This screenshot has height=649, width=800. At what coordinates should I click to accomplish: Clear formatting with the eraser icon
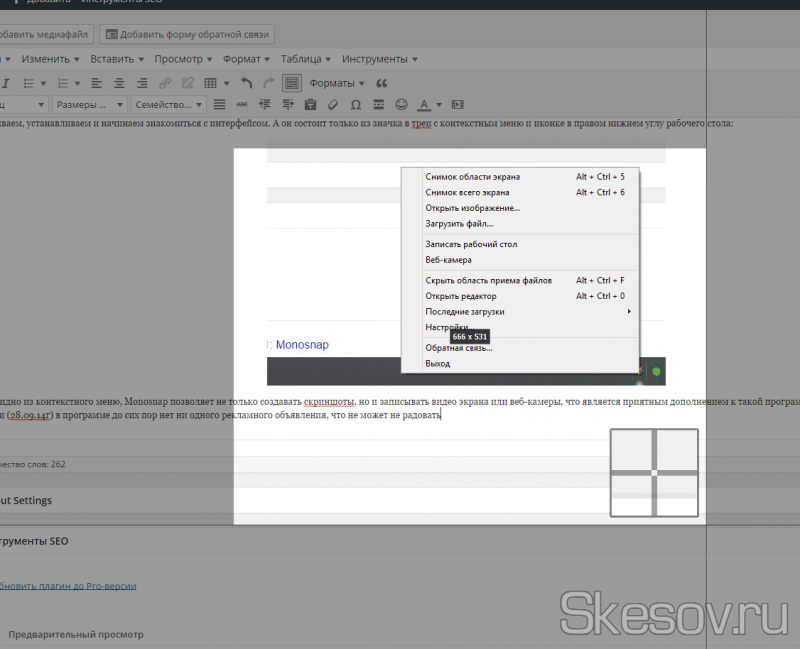point(333,104)
